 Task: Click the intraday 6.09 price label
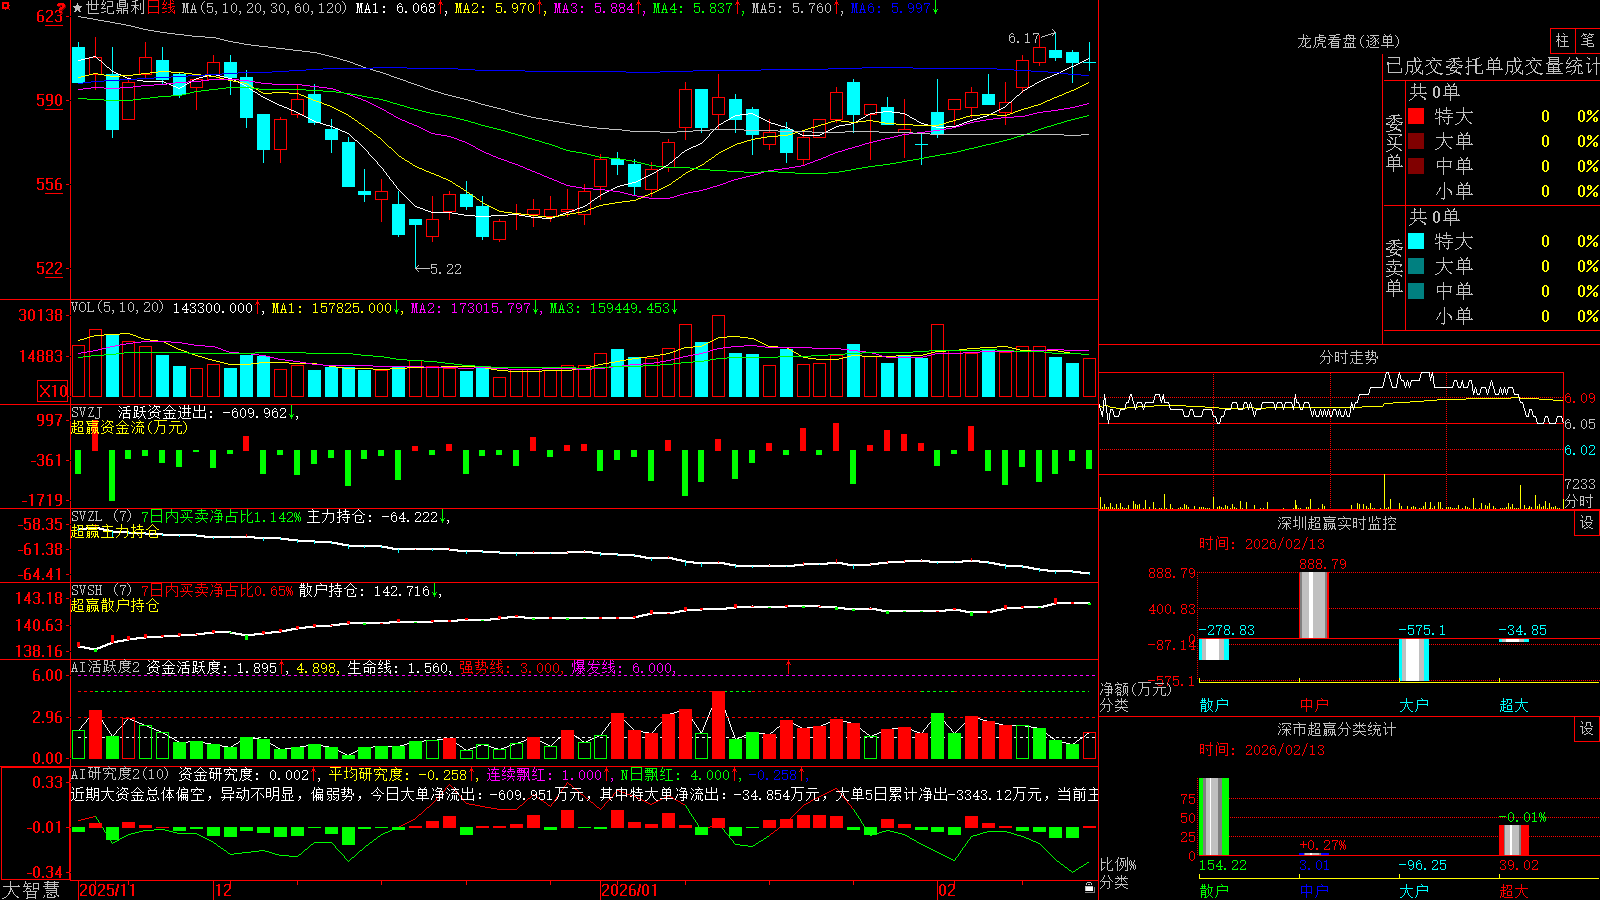1580,398
